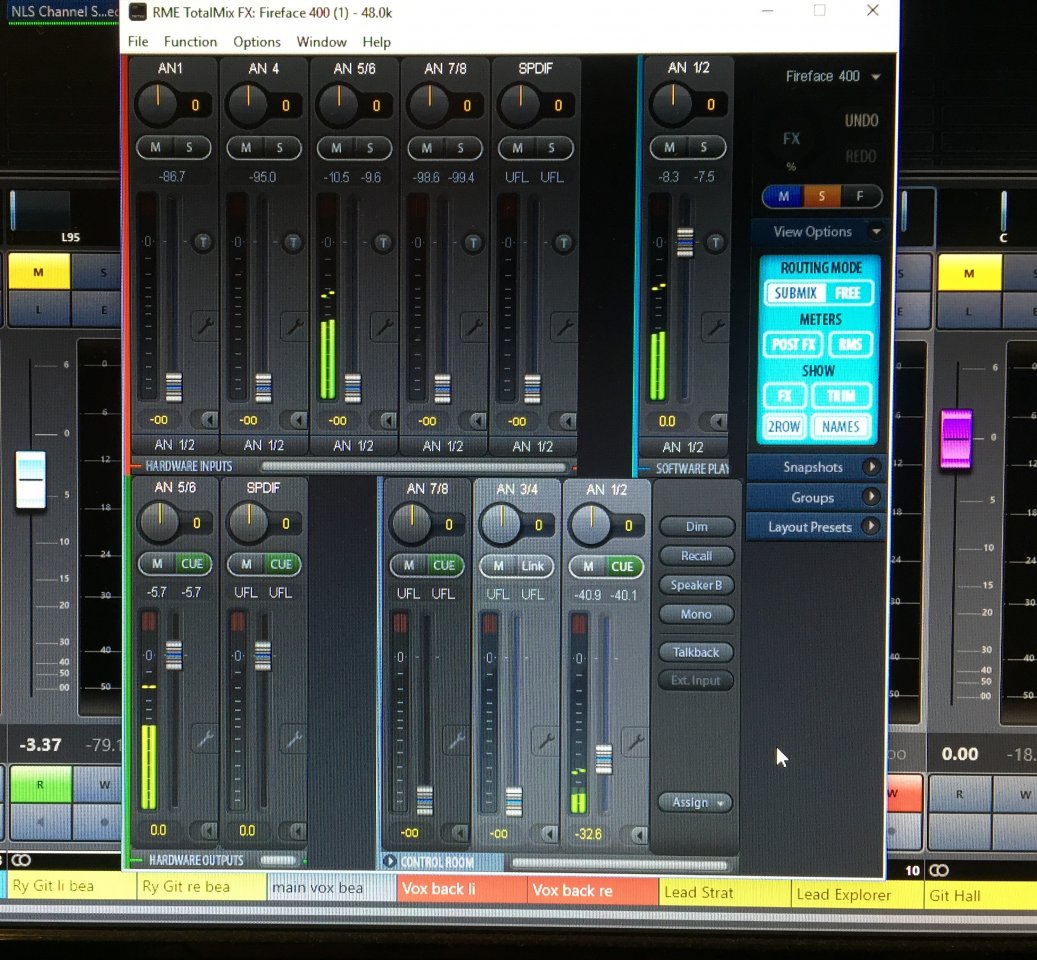Toggle TRIM under Show options
The image size is (1037, 960).
[841, 396]
